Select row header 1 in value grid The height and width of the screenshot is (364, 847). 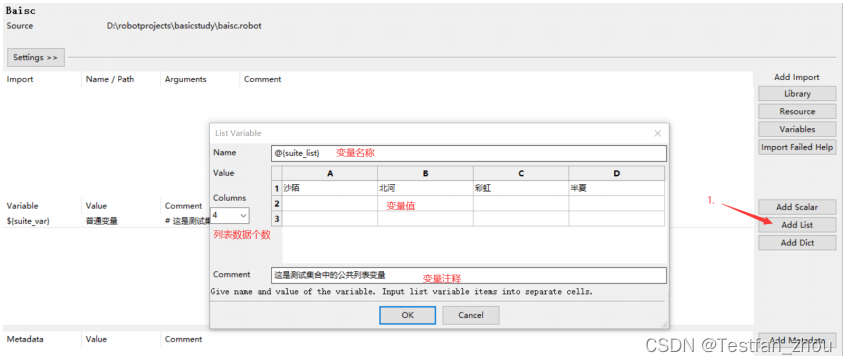point(277,188)
